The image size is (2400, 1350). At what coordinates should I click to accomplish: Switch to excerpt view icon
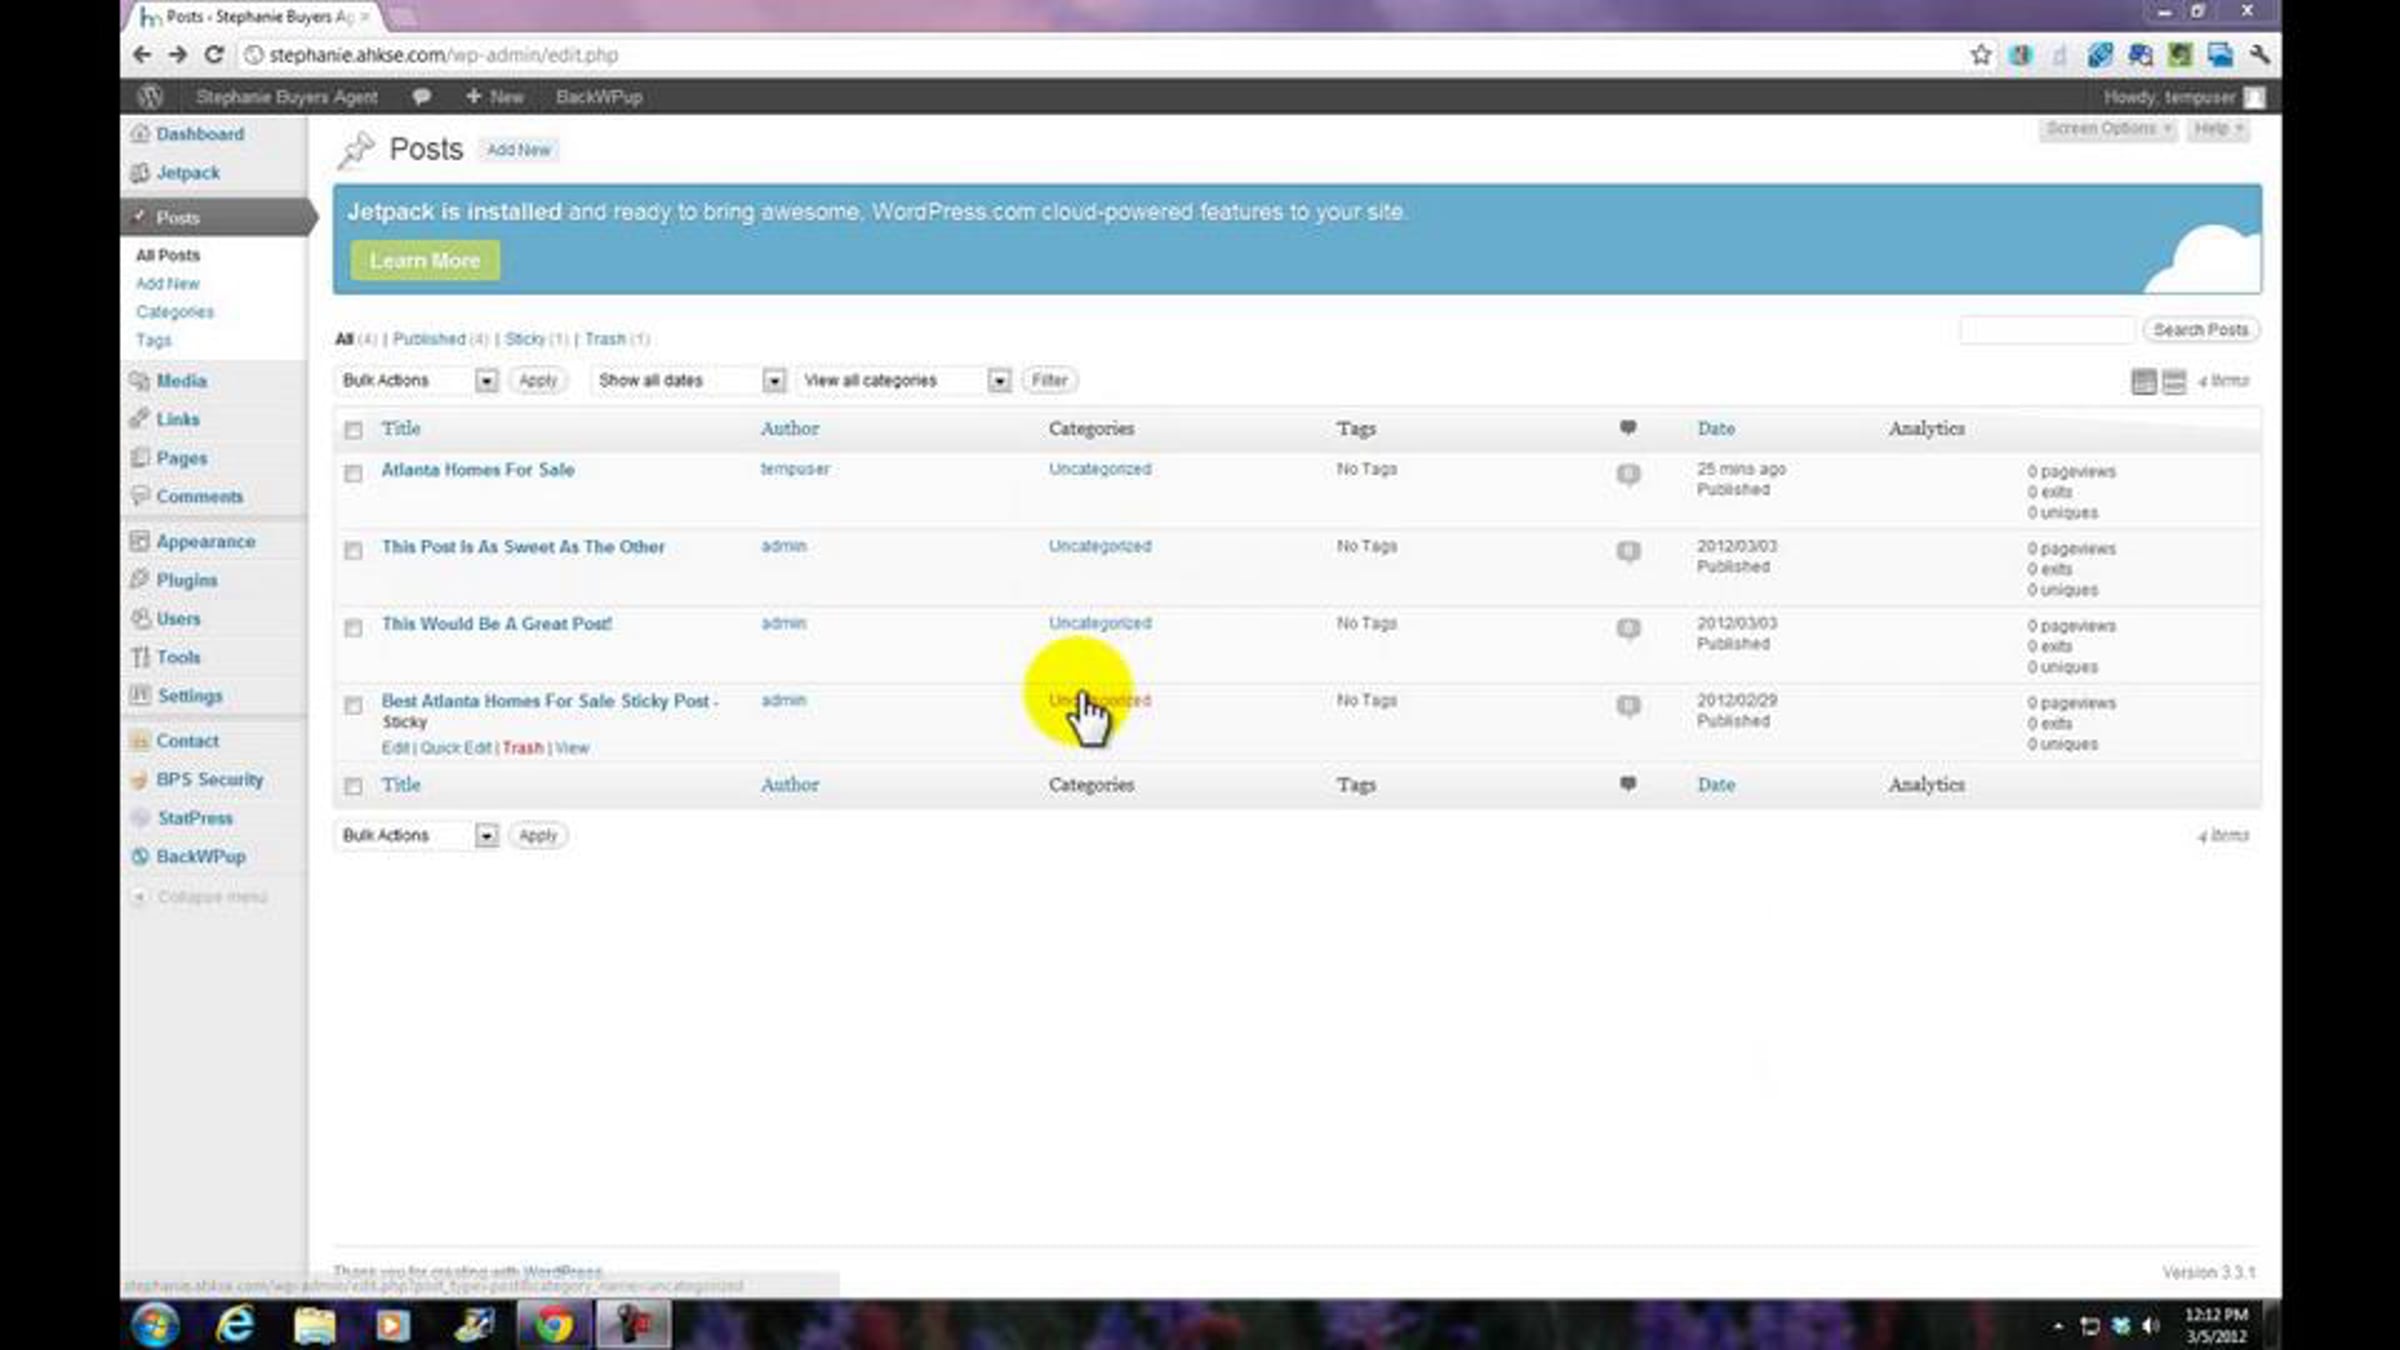pos(2174,381)
